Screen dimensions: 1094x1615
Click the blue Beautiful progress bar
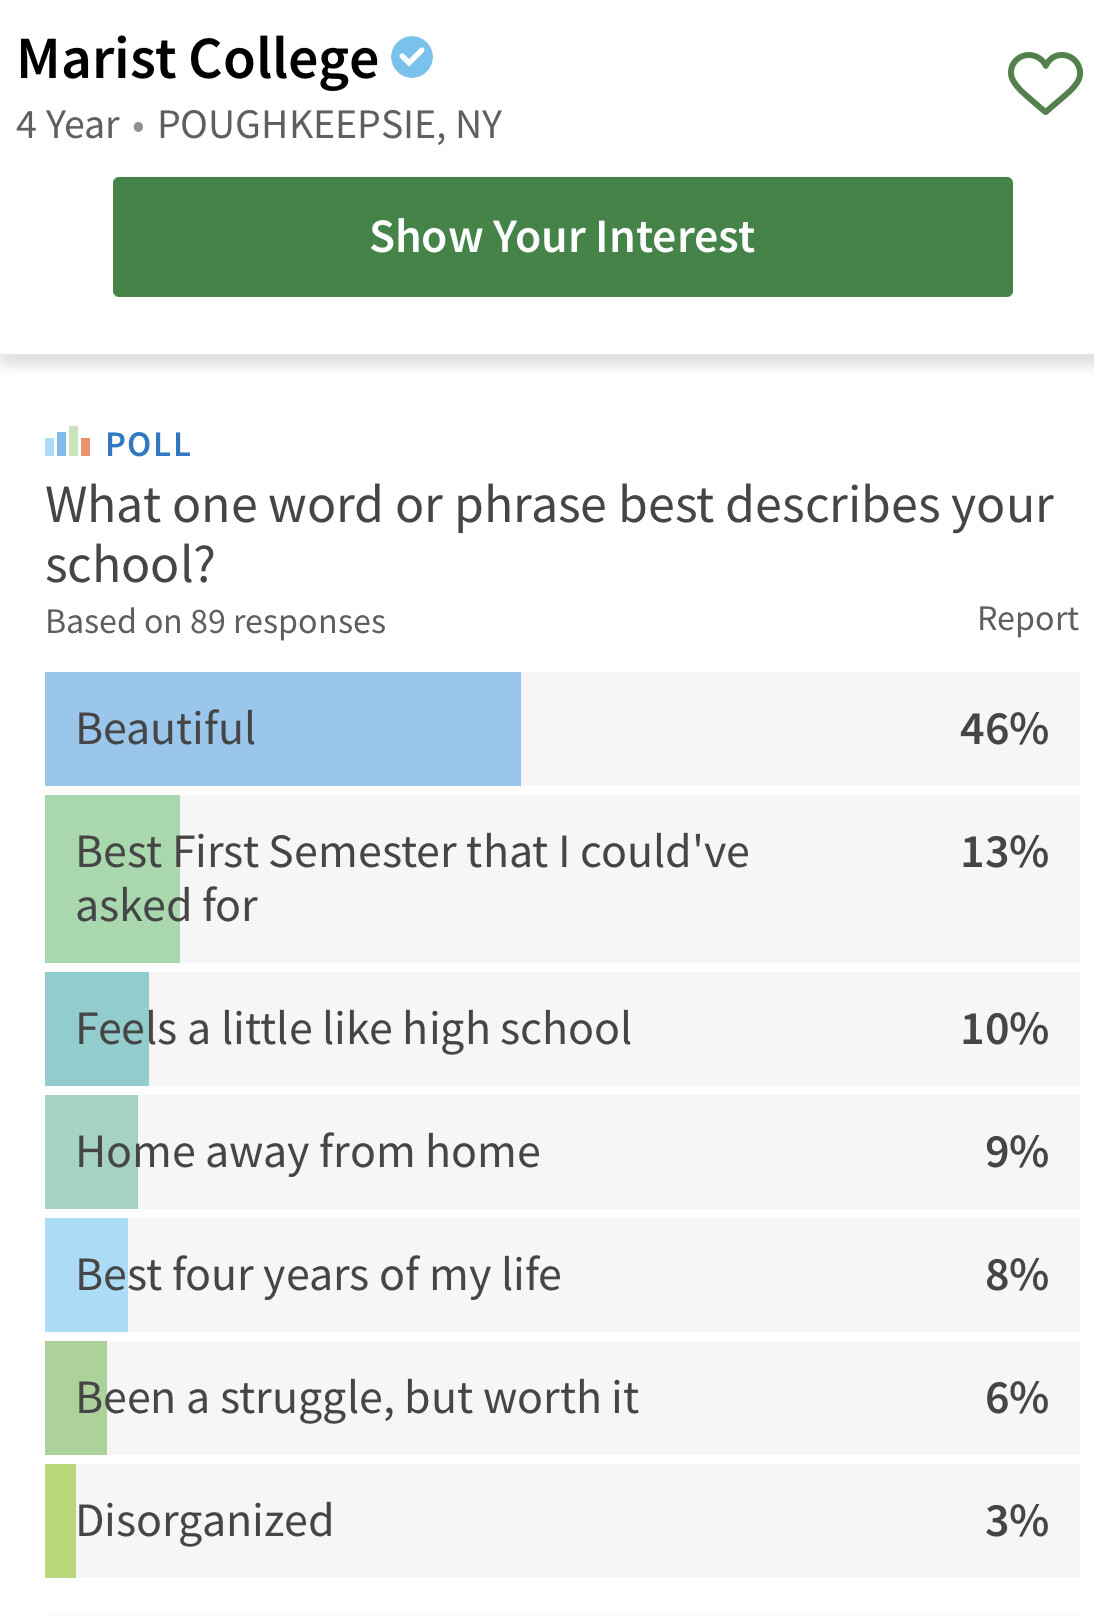283,729
